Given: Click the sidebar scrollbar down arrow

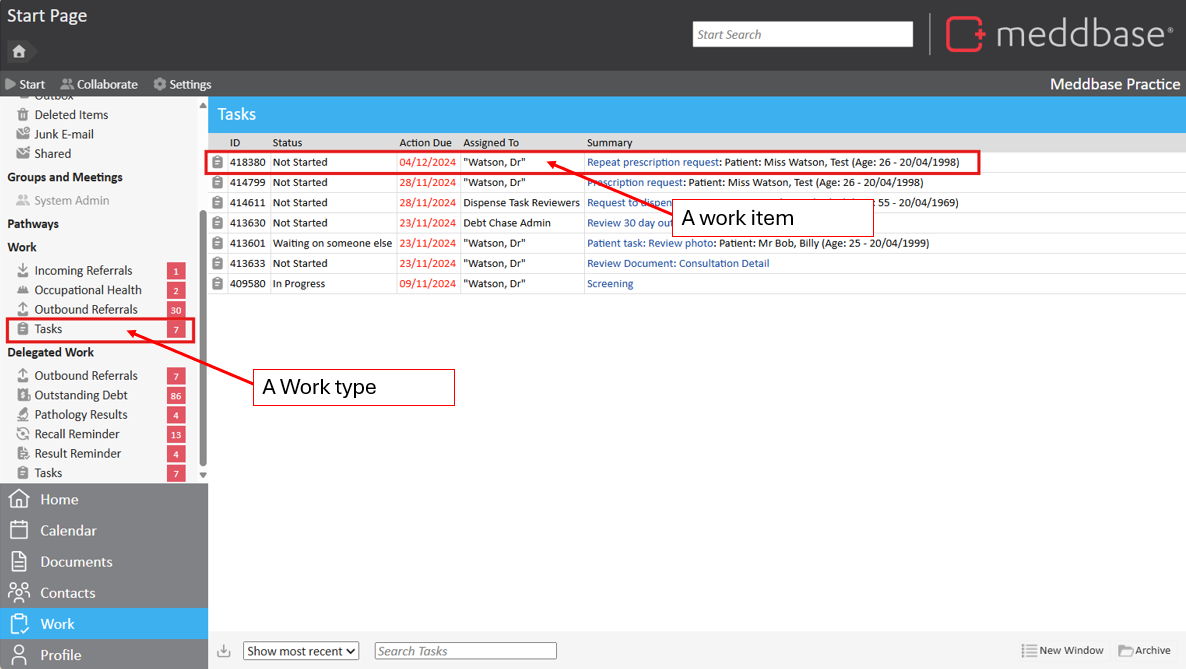Looking at the screenshot, I should click(x=203, y=476).
